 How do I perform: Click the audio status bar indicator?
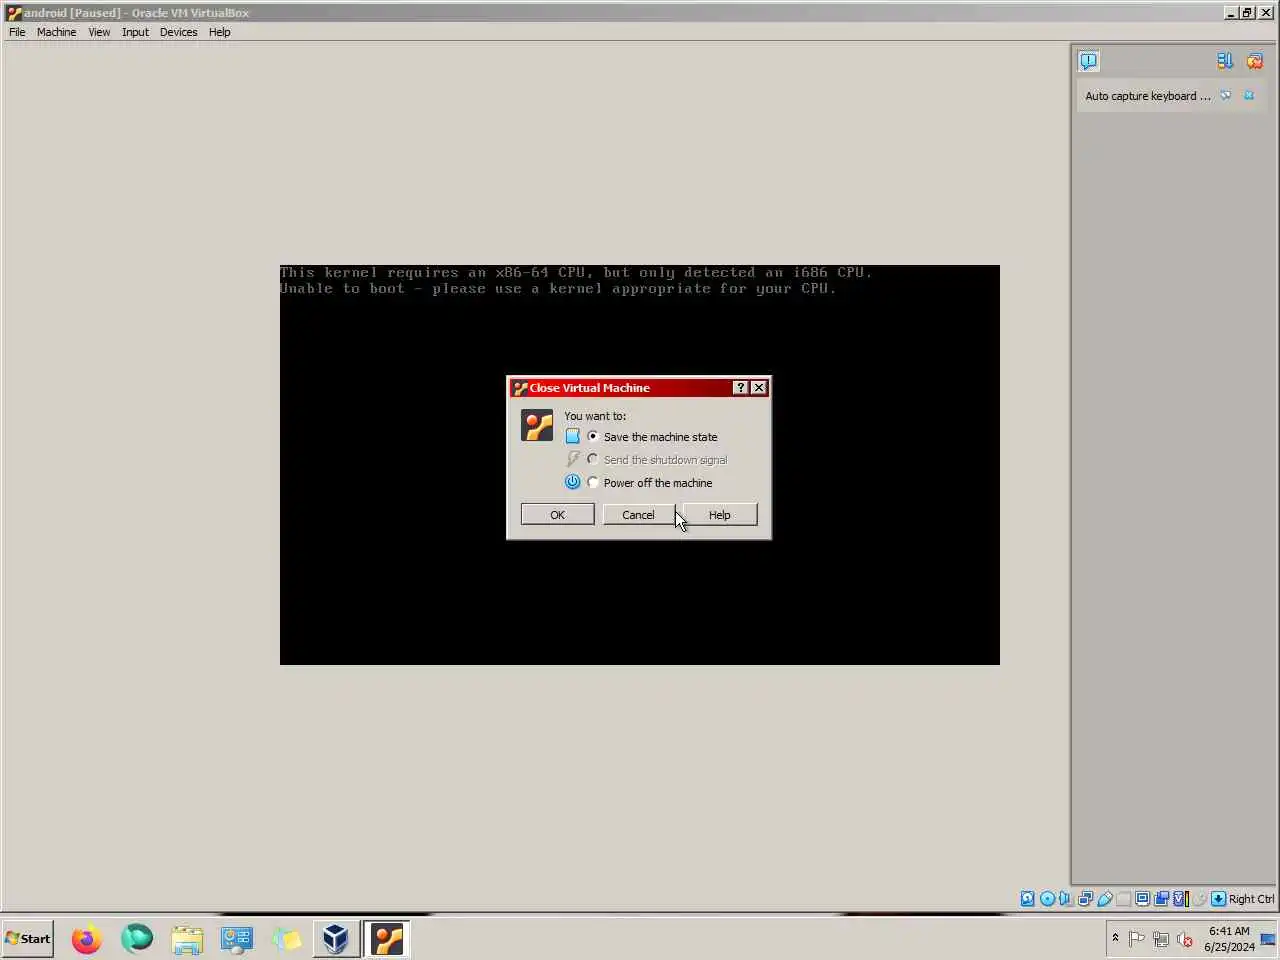[x=1065, y=899]
